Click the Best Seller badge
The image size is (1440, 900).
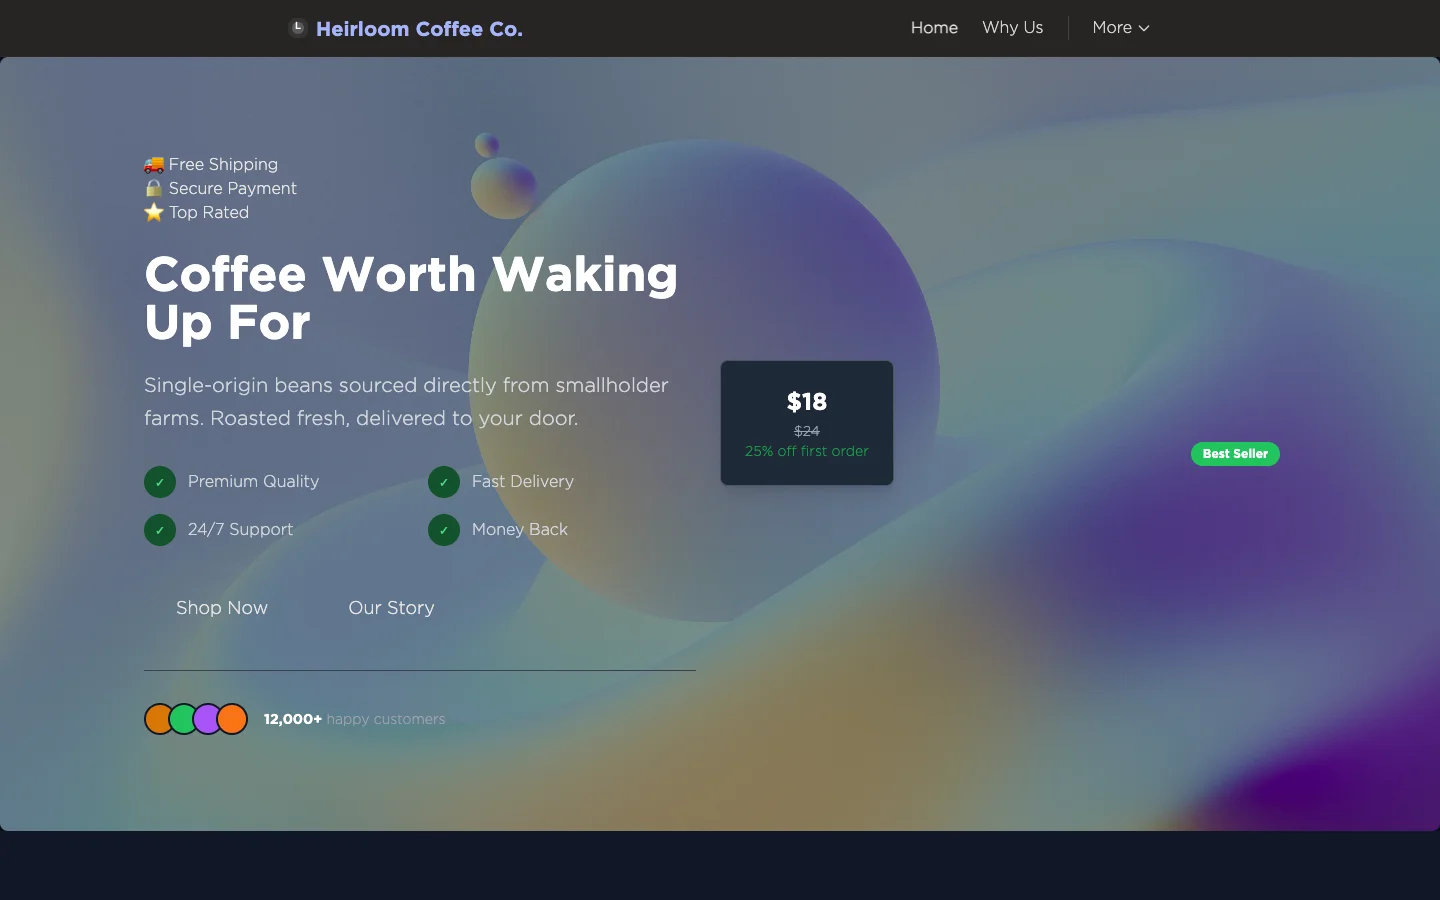(x=1235, y=454)
